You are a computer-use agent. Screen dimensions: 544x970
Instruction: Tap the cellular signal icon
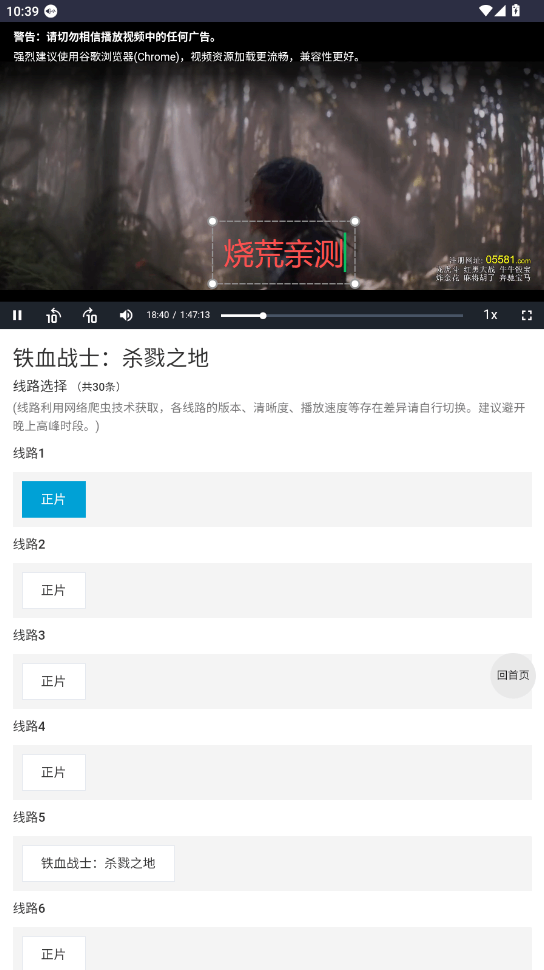[x=500, y=11]
